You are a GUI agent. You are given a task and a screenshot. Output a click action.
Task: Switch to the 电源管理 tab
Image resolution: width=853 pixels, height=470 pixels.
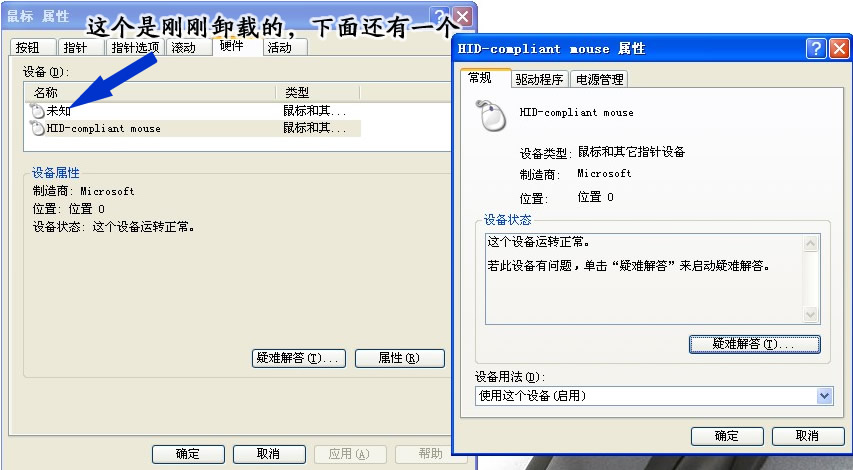[x=600, y=80]
